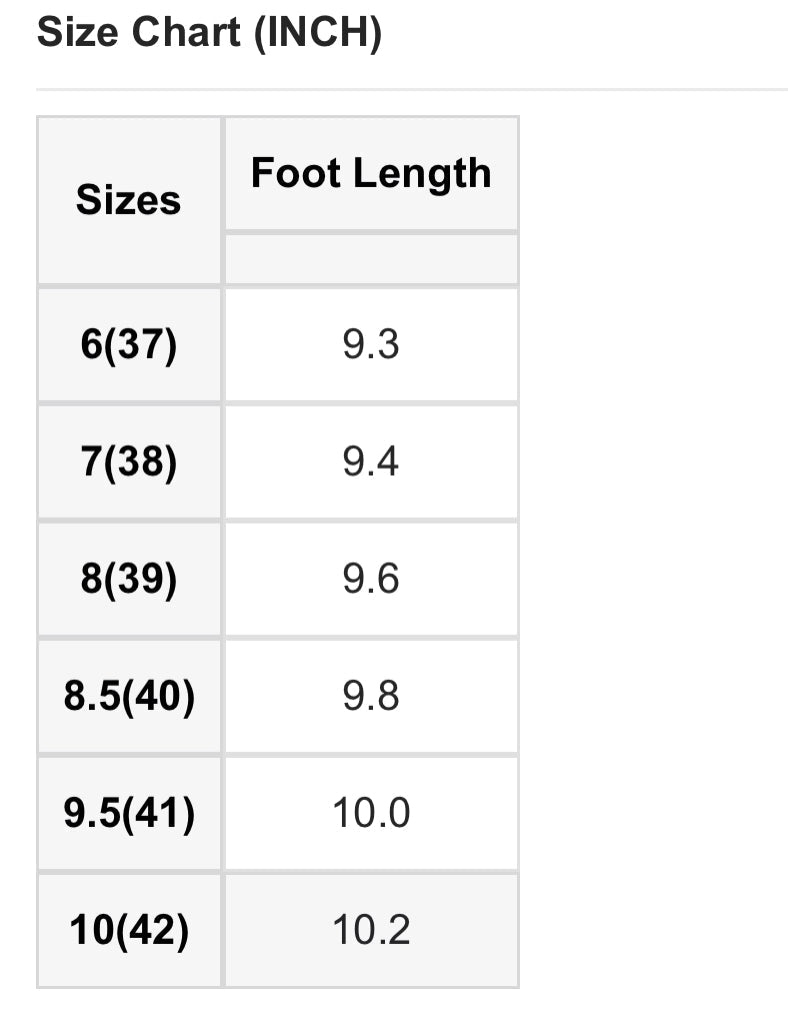The height and width of the screenshot is (1012, 788).
Task: Click the empty cell below Foot Length header
Action: click(371, 259)
